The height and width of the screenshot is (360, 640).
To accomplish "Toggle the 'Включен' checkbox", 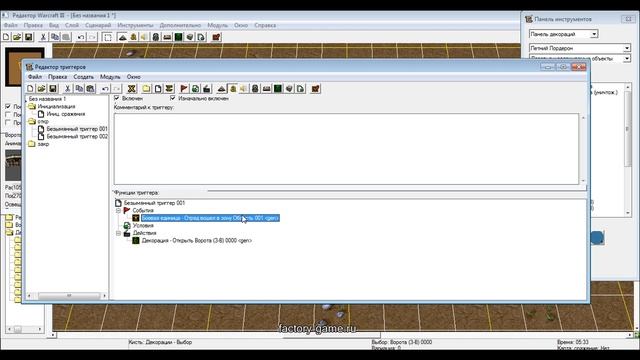I will 117,98.
